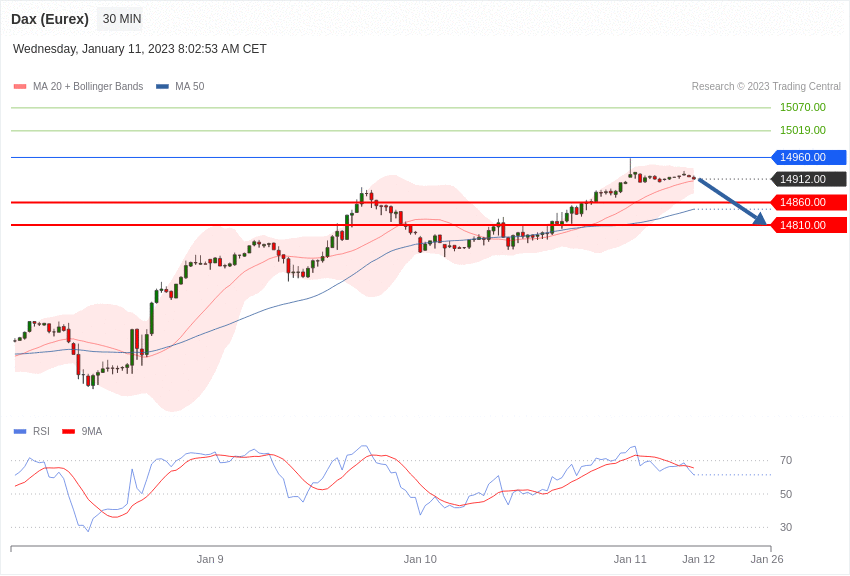The height and width of the screenshot is (576, 850).
Task: Click the blue 14960.00 pivot price tag
Action: coord(809,157)
